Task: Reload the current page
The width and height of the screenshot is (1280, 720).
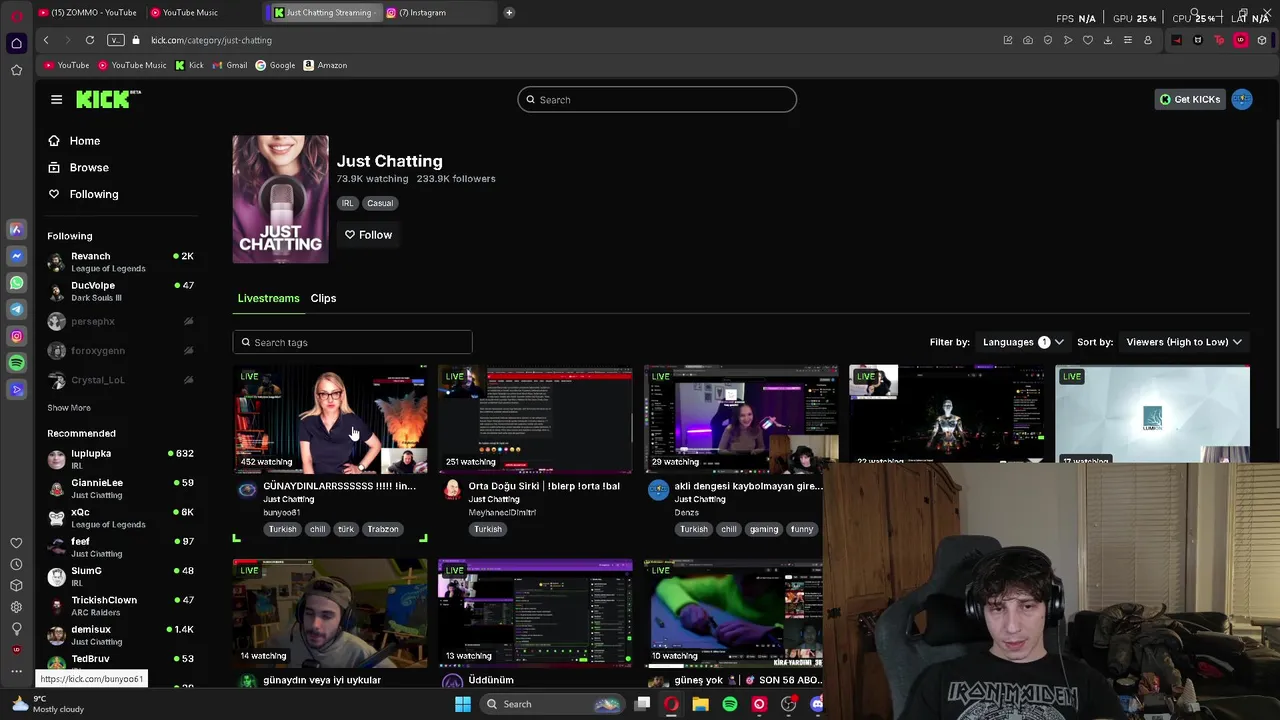Action: (x=90, y=40)
